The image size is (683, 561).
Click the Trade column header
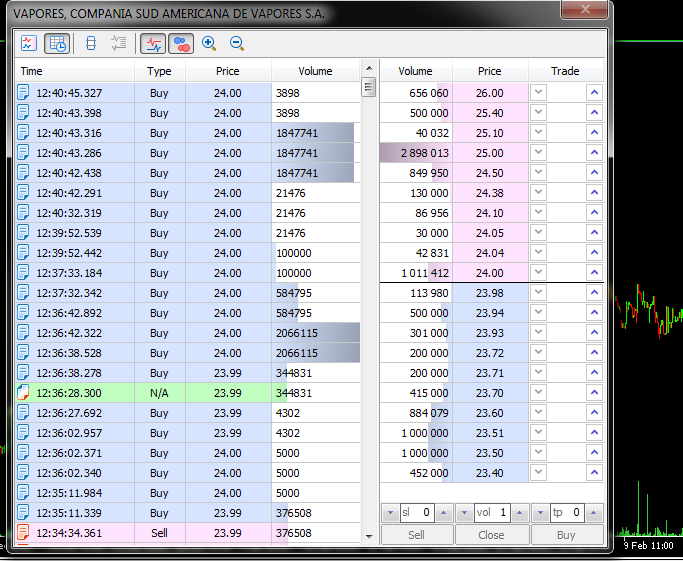tap(565, 71)
